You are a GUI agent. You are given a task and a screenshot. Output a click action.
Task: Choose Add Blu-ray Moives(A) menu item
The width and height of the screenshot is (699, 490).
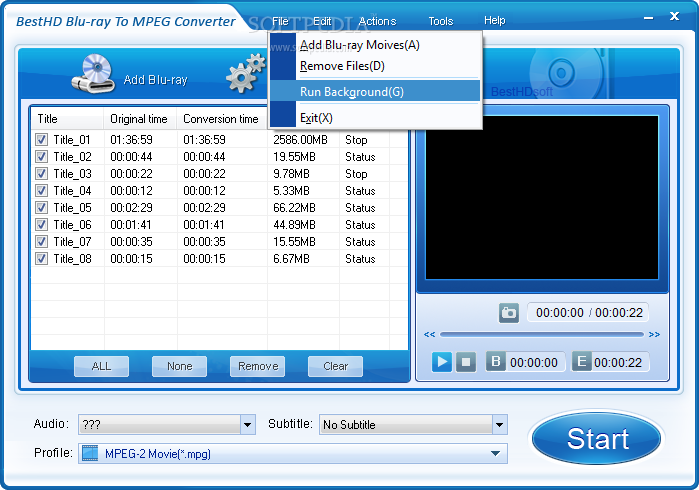pos(374,45)
